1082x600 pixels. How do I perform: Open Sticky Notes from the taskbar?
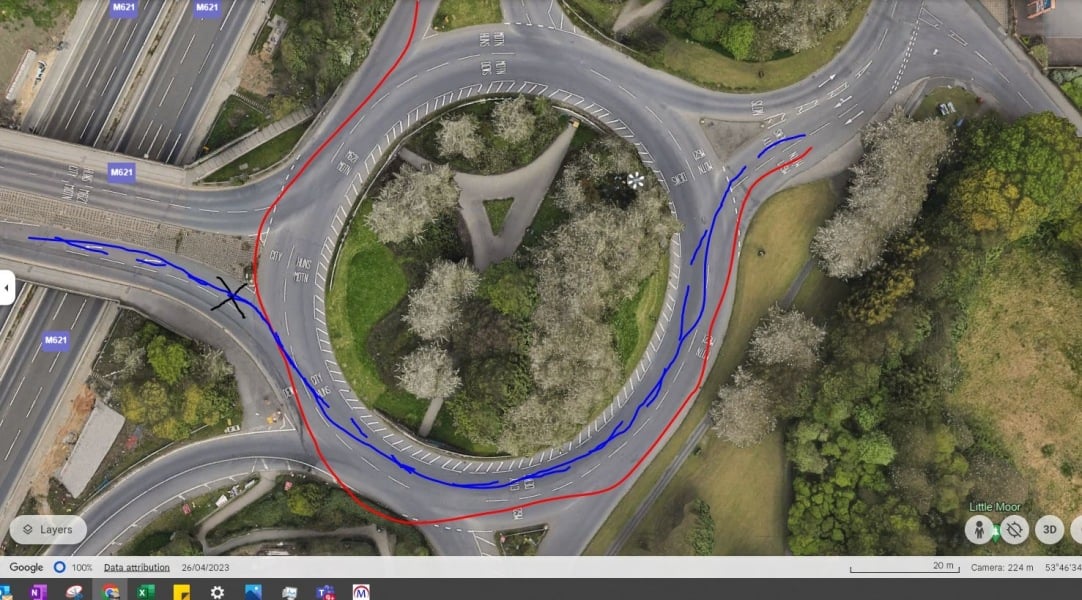pyautogui.click(x=182, y=592)
